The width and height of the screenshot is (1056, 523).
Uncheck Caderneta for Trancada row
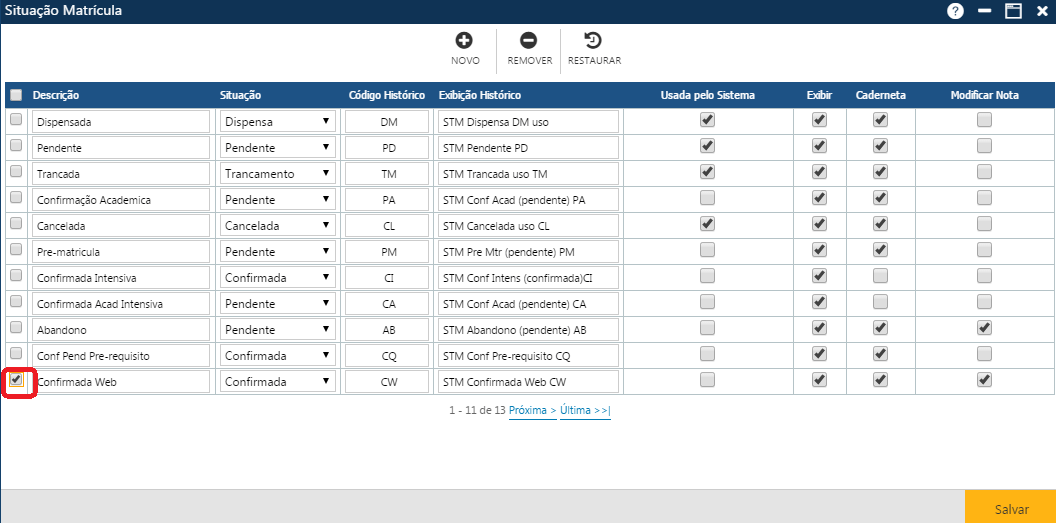coord(880,172)
